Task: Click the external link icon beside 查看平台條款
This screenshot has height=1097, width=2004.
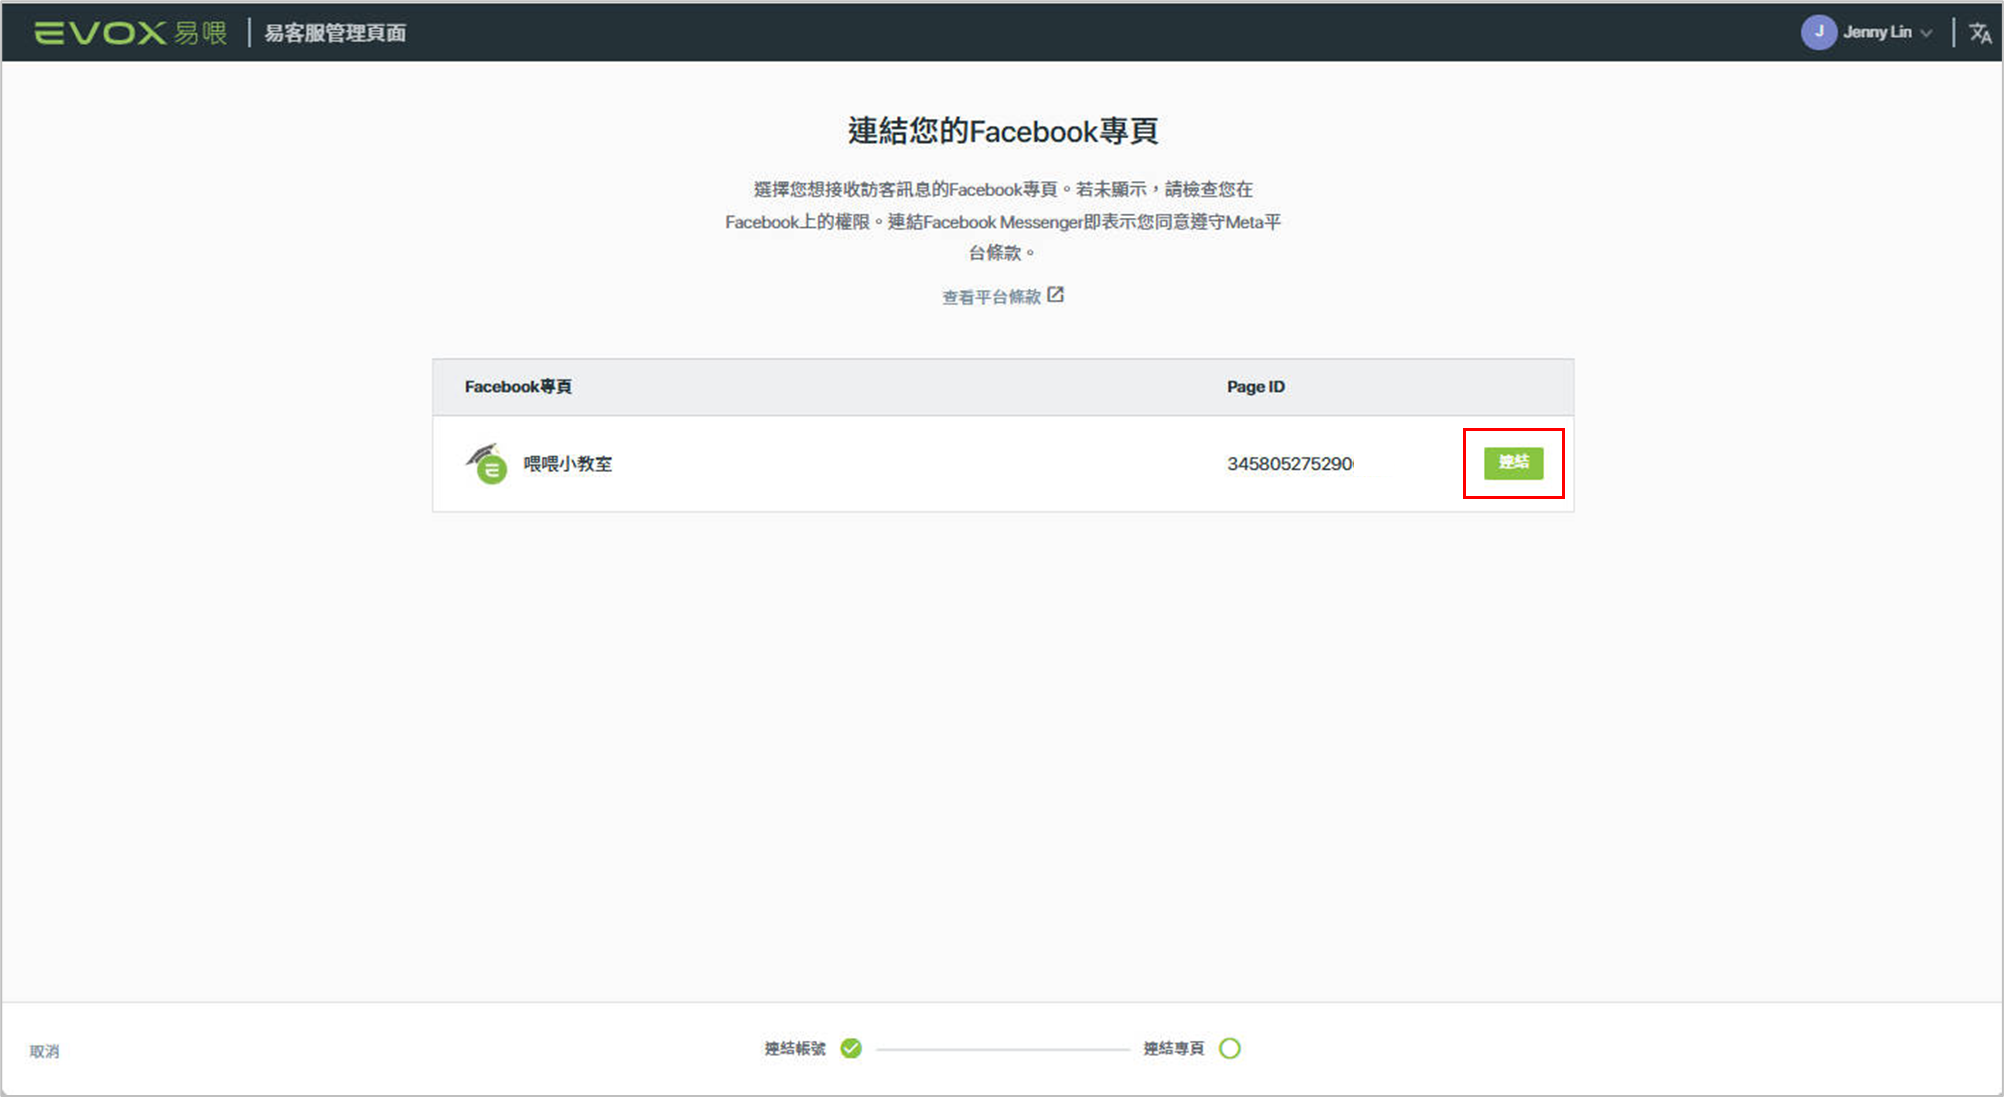Action: [1055, 295]
